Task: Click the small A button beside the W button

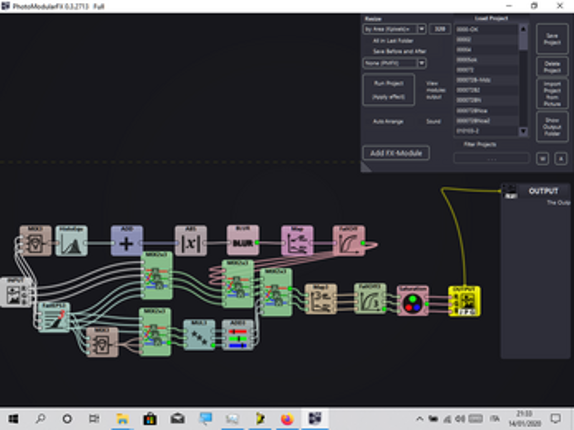Action: click(560, 159)
